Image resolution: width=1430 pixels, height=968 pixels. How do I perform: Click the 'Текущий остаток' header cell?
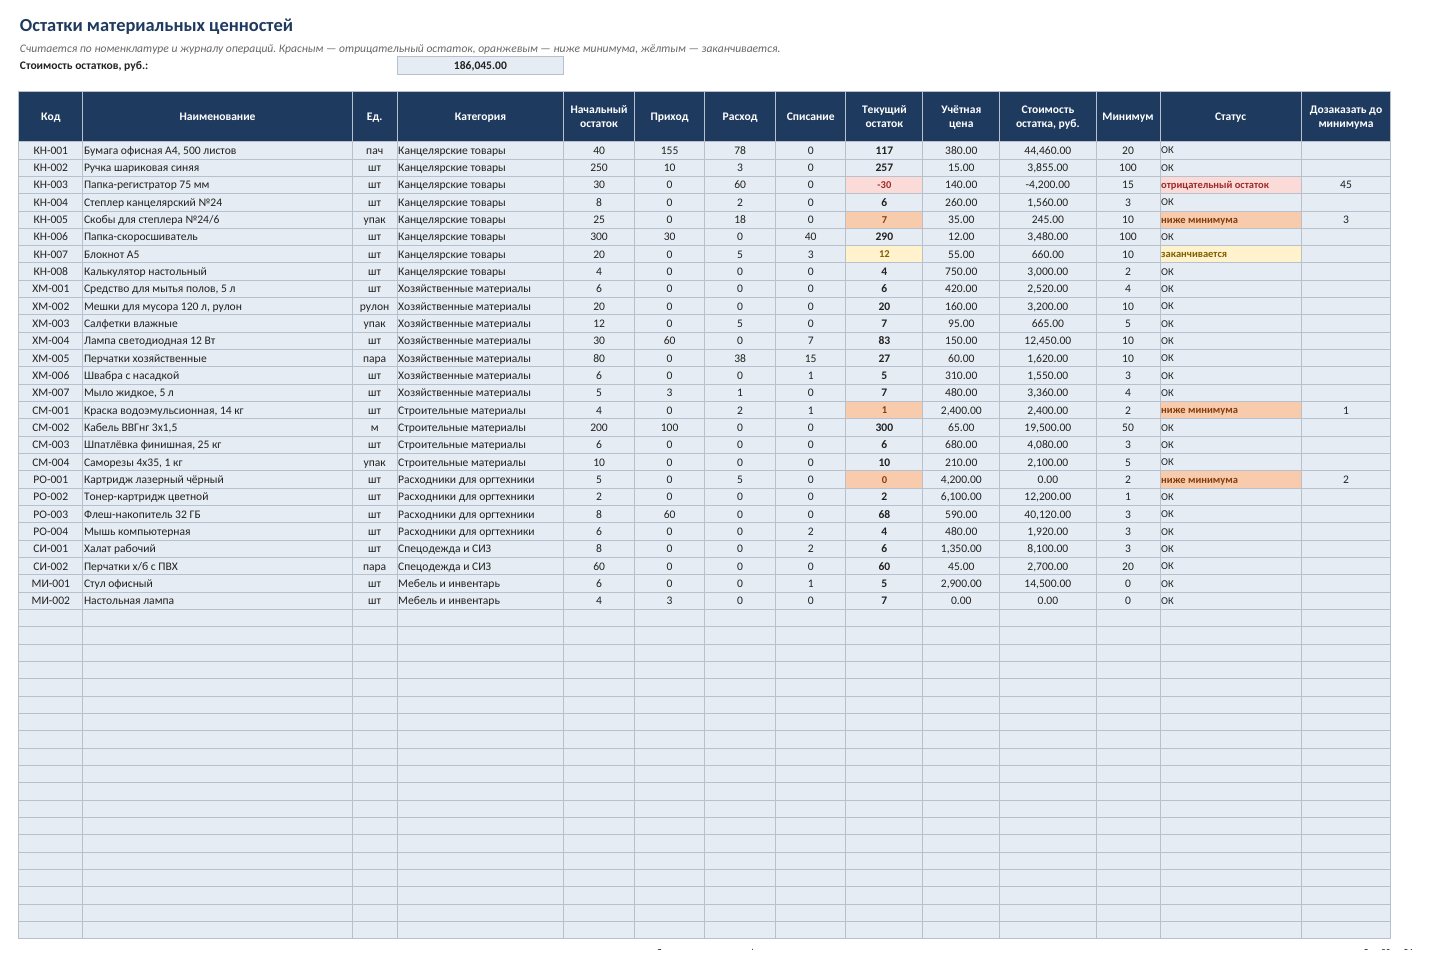tap(884, 116)
